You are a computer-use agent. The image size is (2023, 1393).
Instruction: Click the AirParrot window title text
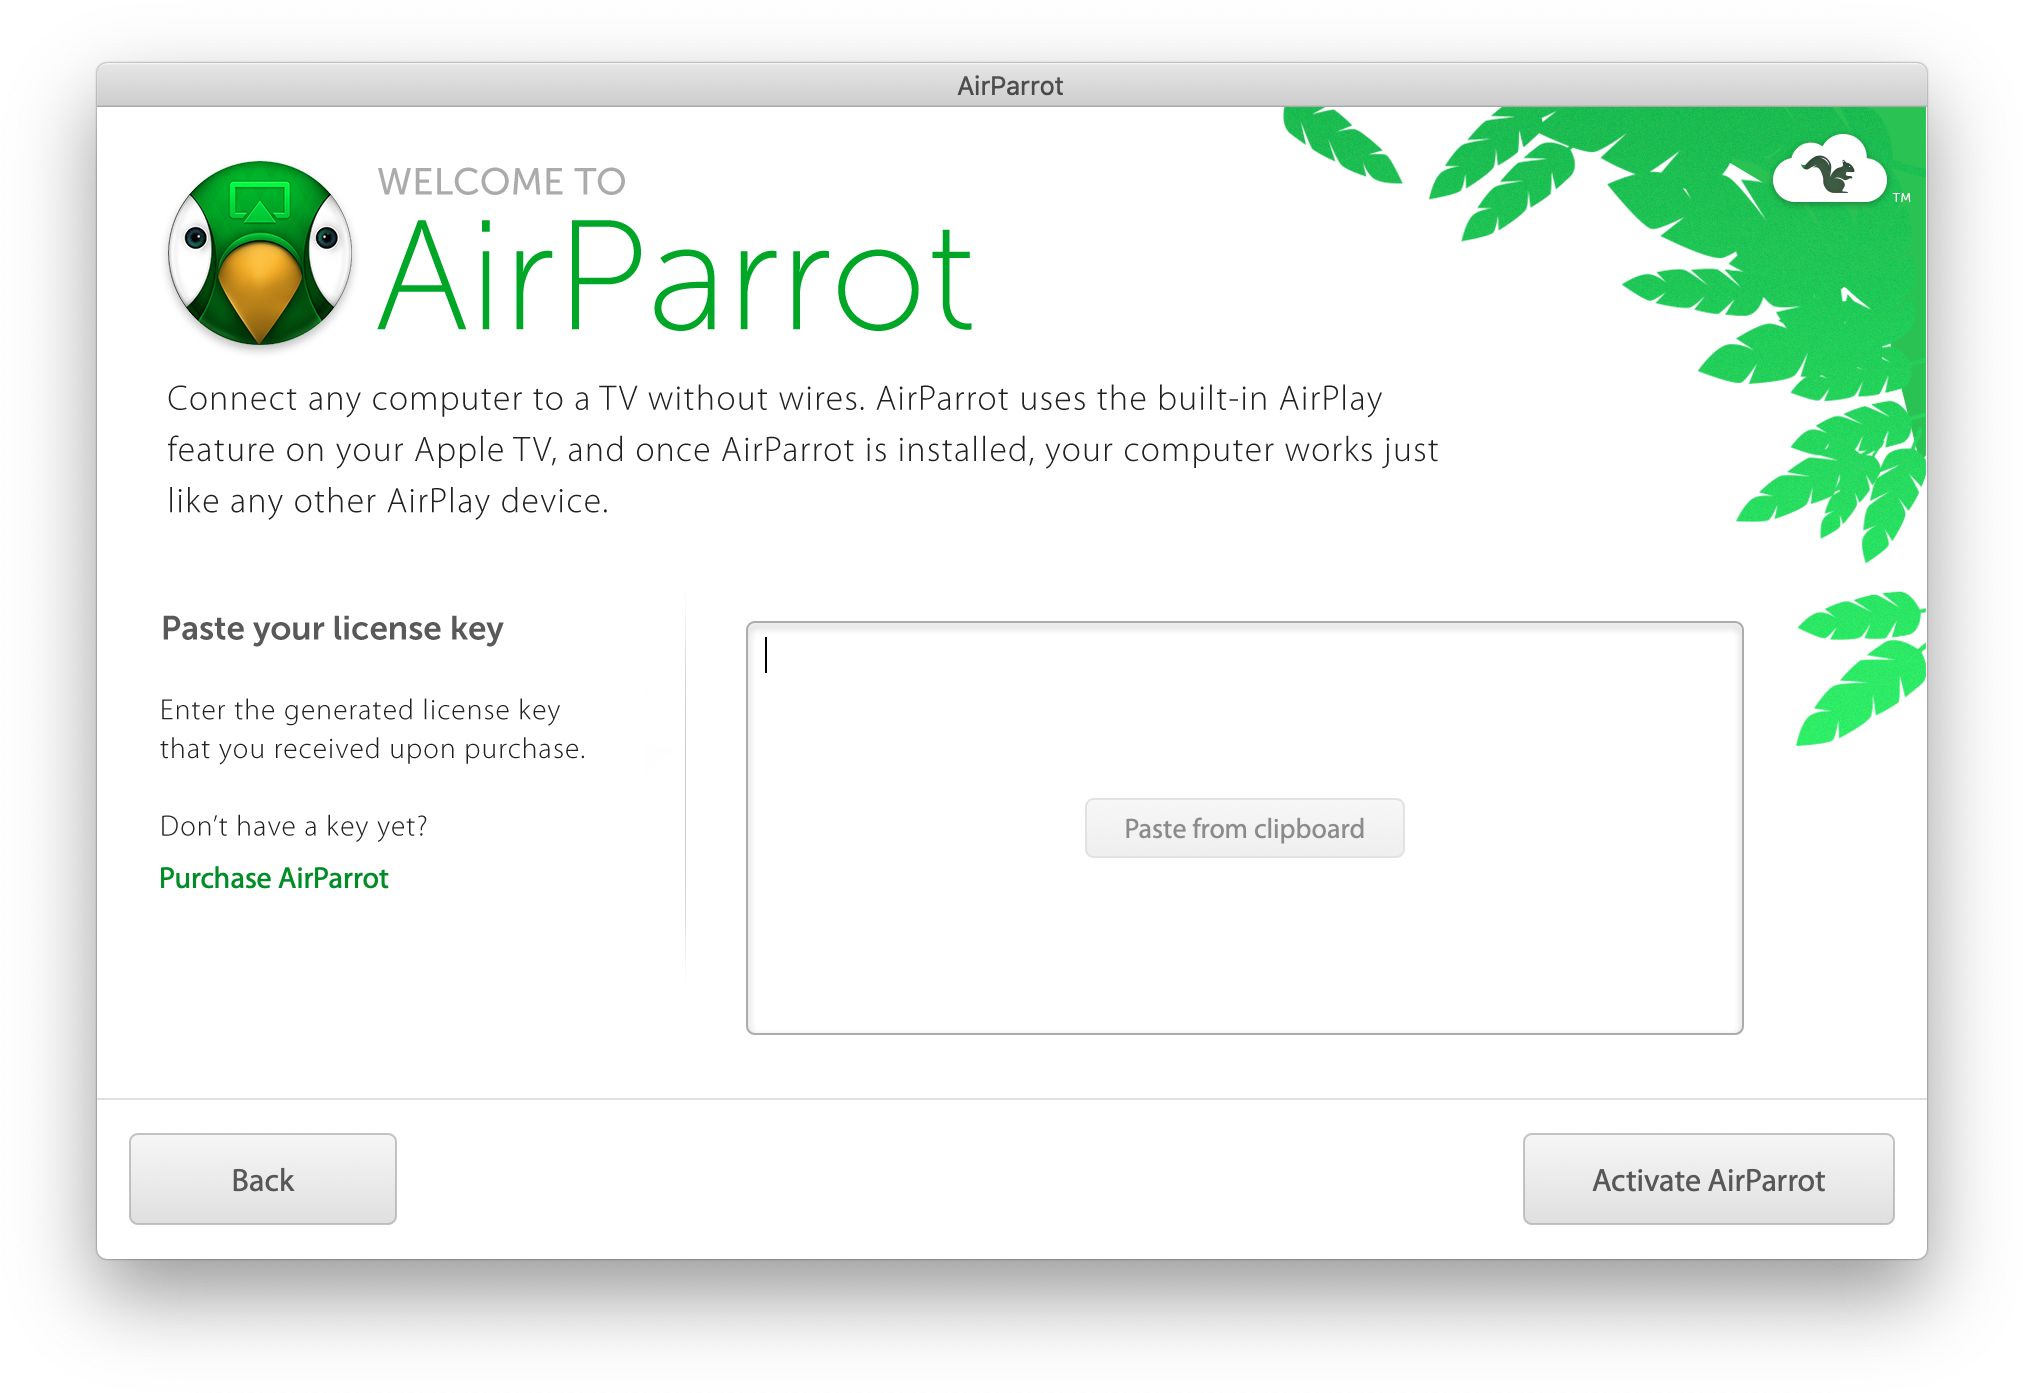pyautogui.click(x=1010, y=86)
